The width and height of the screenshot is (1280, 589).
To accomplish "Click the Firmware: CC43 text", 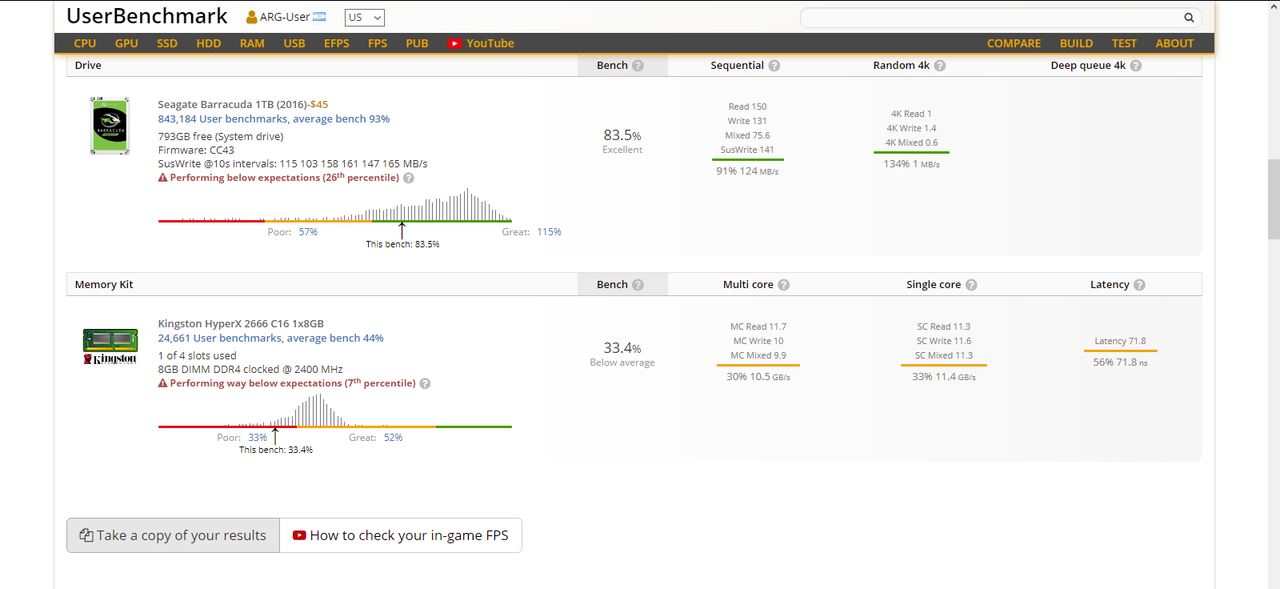I will click(196, 150).
